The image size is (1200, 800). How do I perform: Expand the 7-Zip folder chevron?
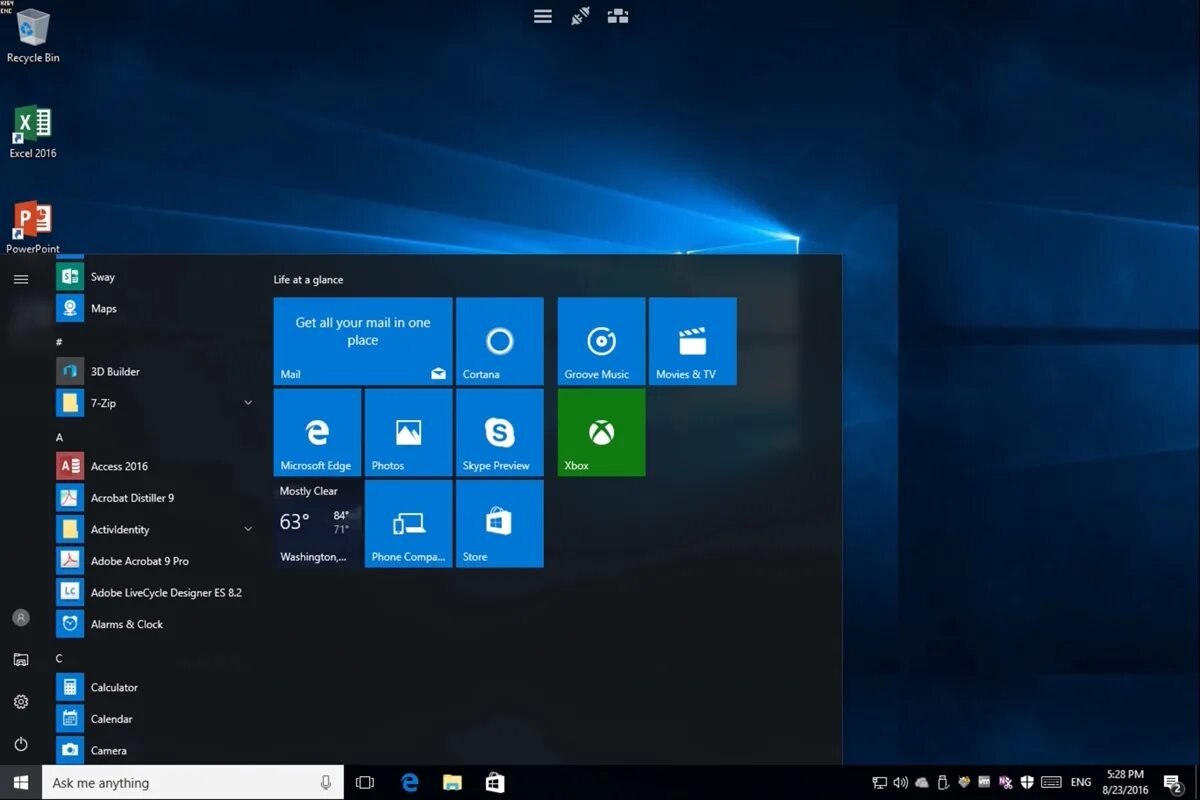pos(248,402)
